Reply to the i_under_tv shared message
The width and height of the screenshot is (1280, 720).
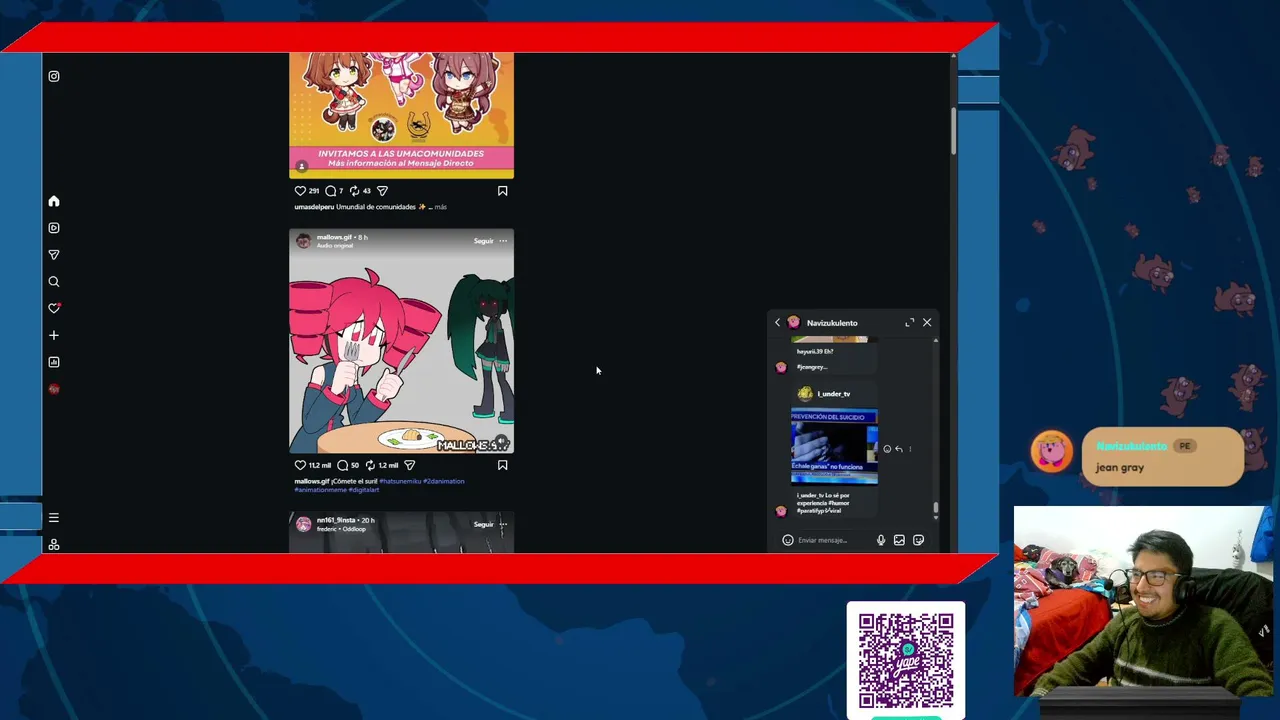[x=898, y=449]
